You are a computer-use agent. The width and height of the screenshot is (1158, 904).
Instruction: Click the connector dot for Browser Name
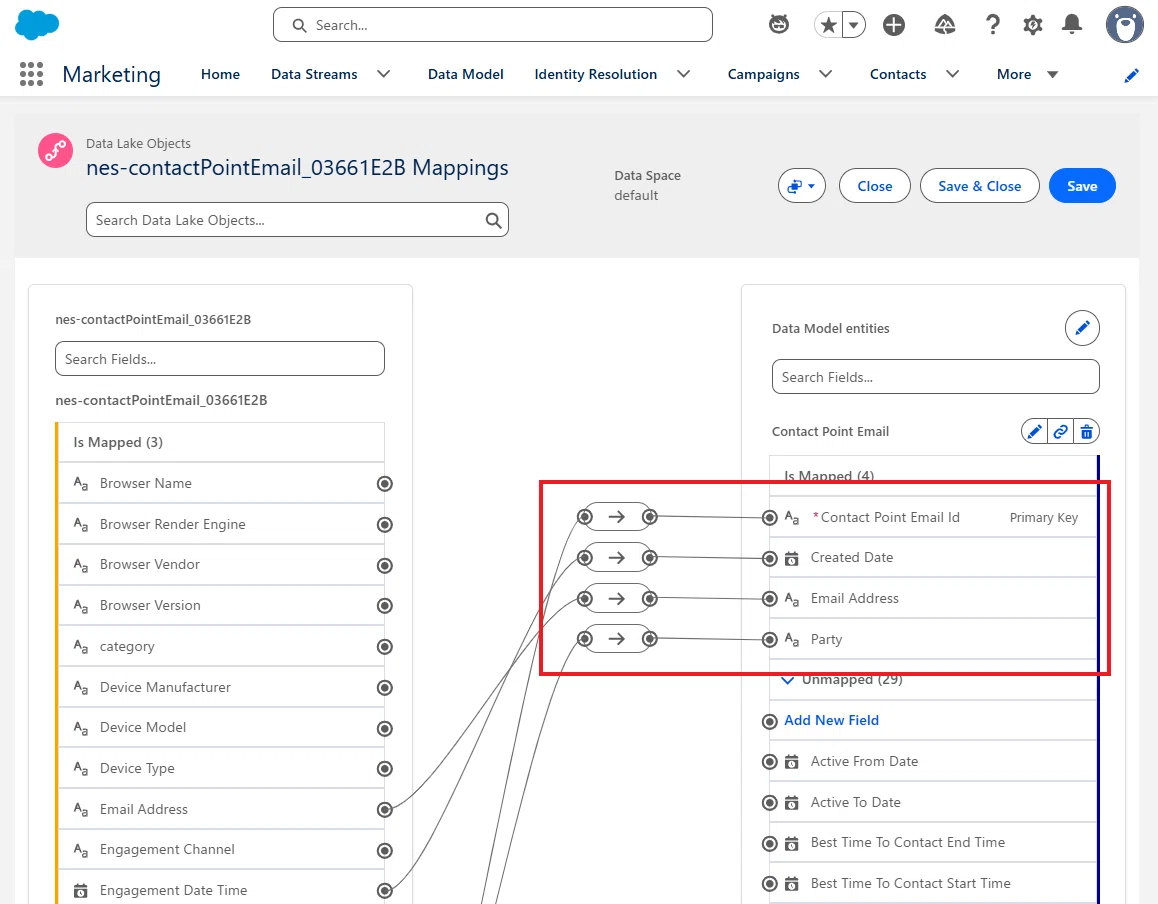point(385,484)
